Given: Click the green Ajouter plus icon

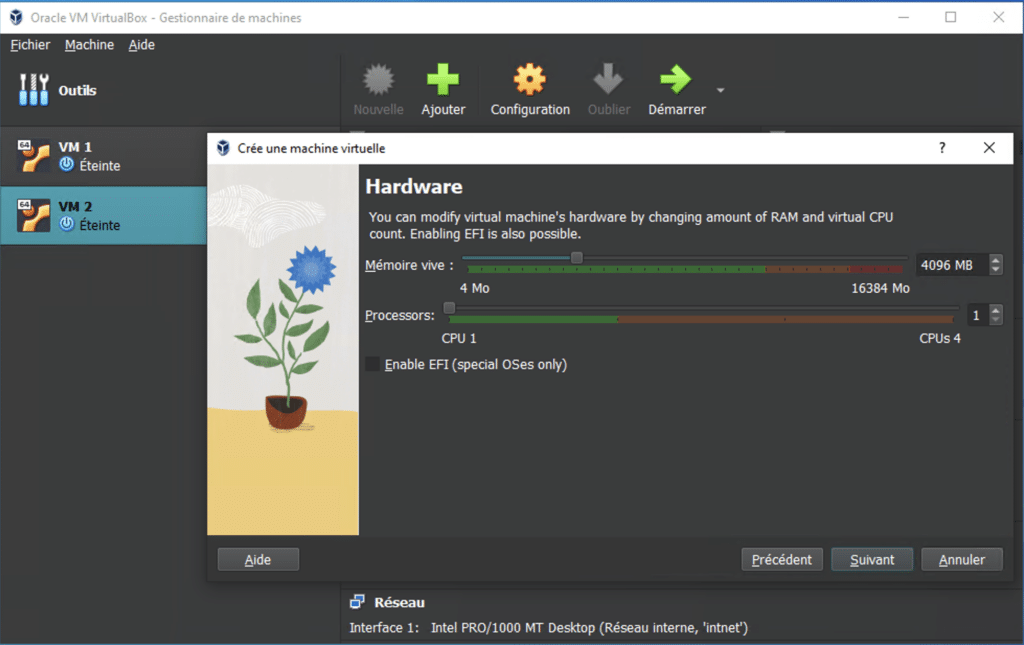Looking at the screenshot, I should point(443,79).
